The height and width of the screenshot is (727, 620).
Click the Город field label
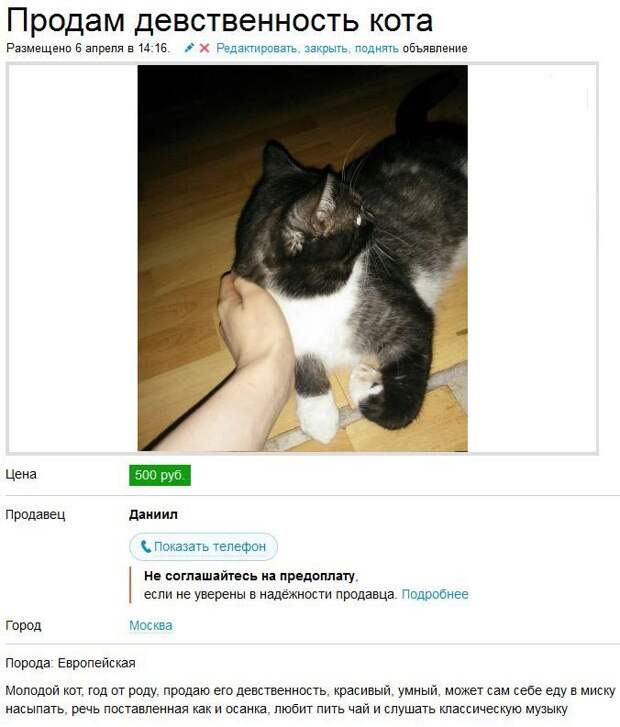coord(23,625)
